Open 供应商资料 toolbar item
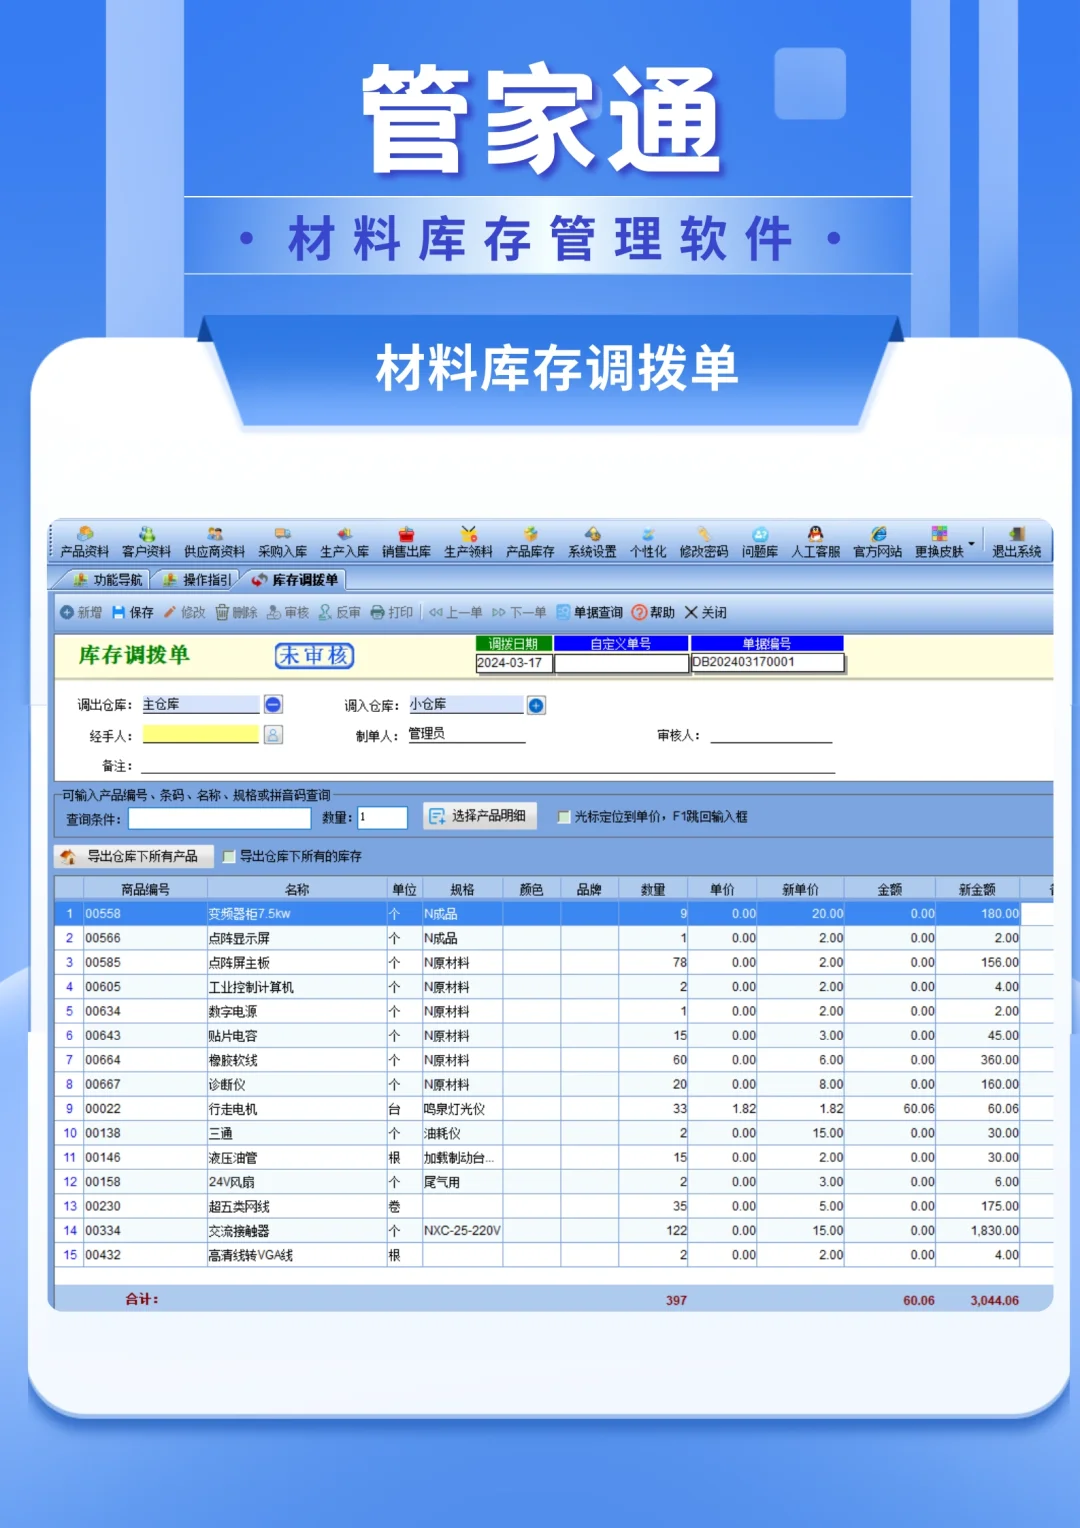The image size is (1080, 1528). pos(215,542)
